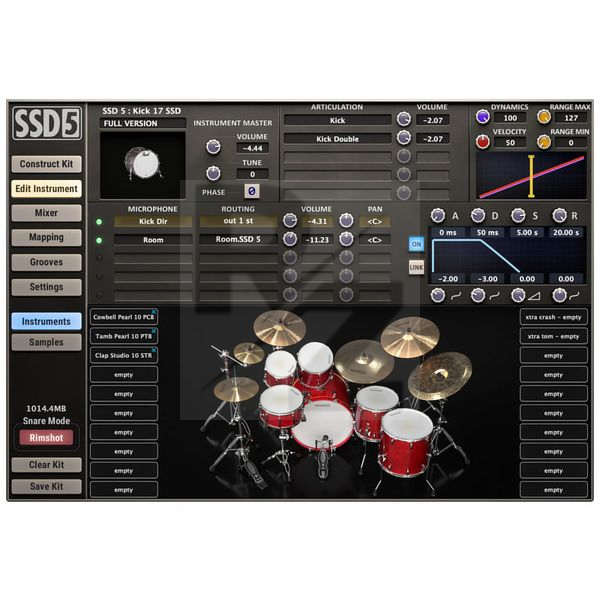Open the xtra crash - empty slot
Image resolution: width=600 pixels, height=600 pixels.
coord(553,317)
